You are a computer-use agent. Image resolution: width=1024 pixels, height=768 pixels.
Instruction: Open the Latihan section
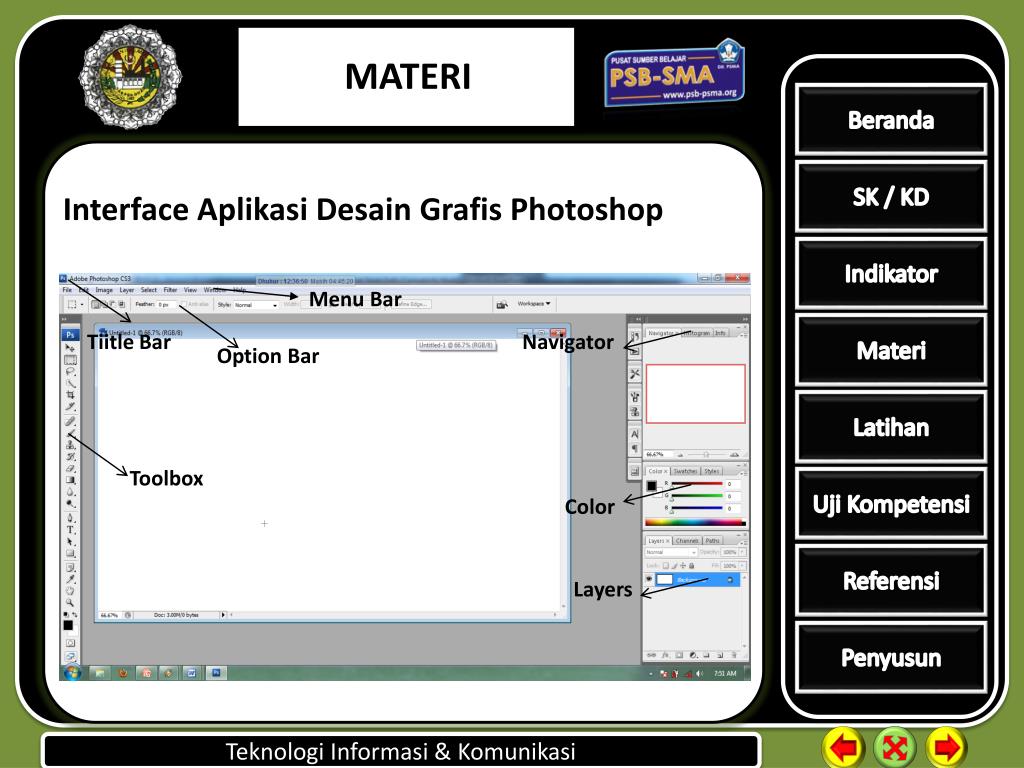891,427
